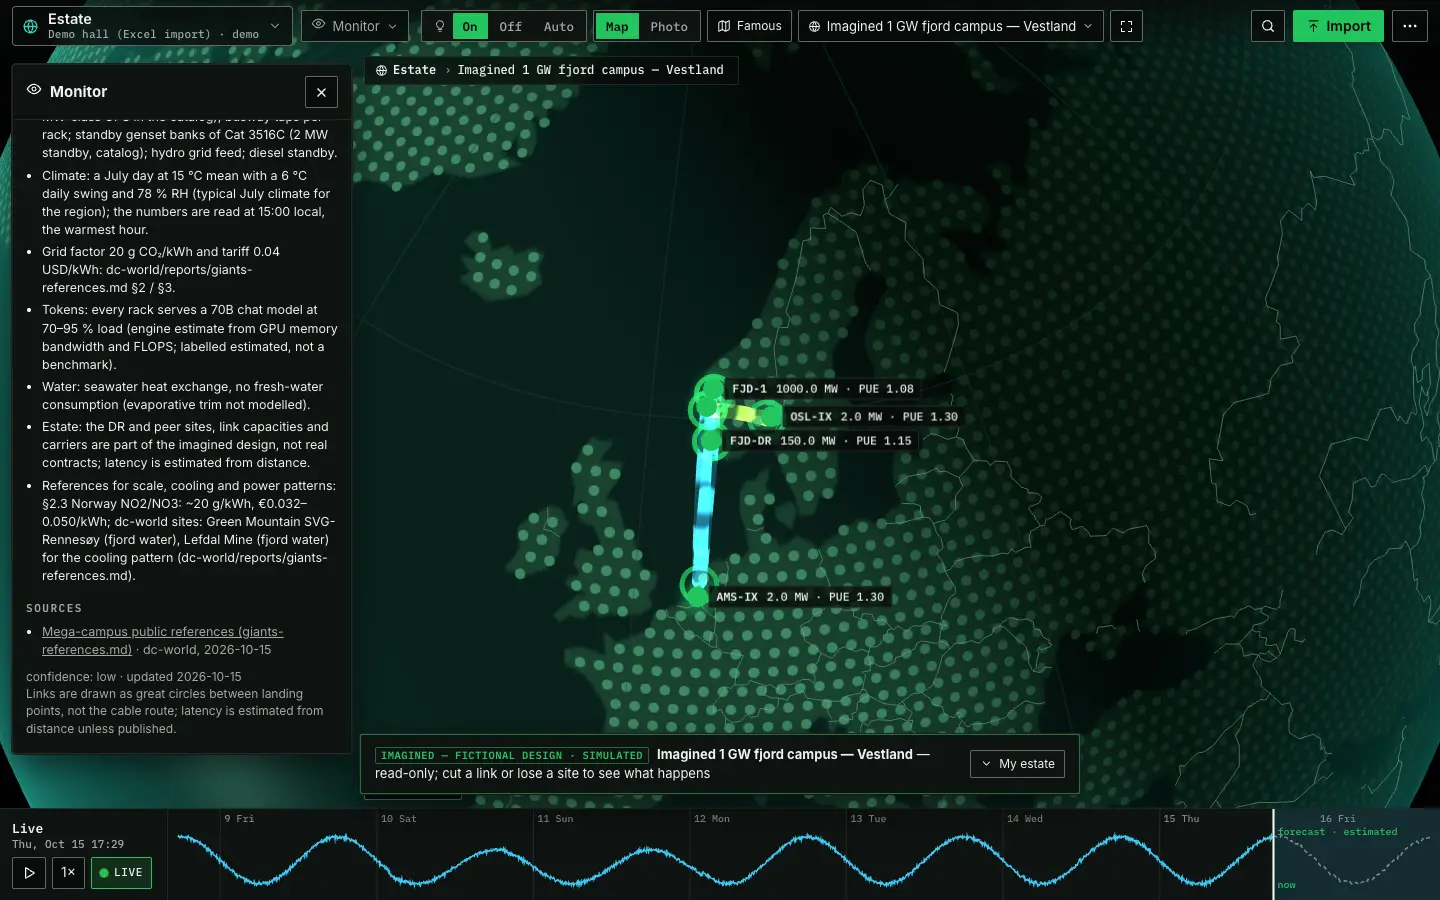
Task: Select the Imagined 1 GW fjord campus breadcrumb
Action: (x=590, y=70)
